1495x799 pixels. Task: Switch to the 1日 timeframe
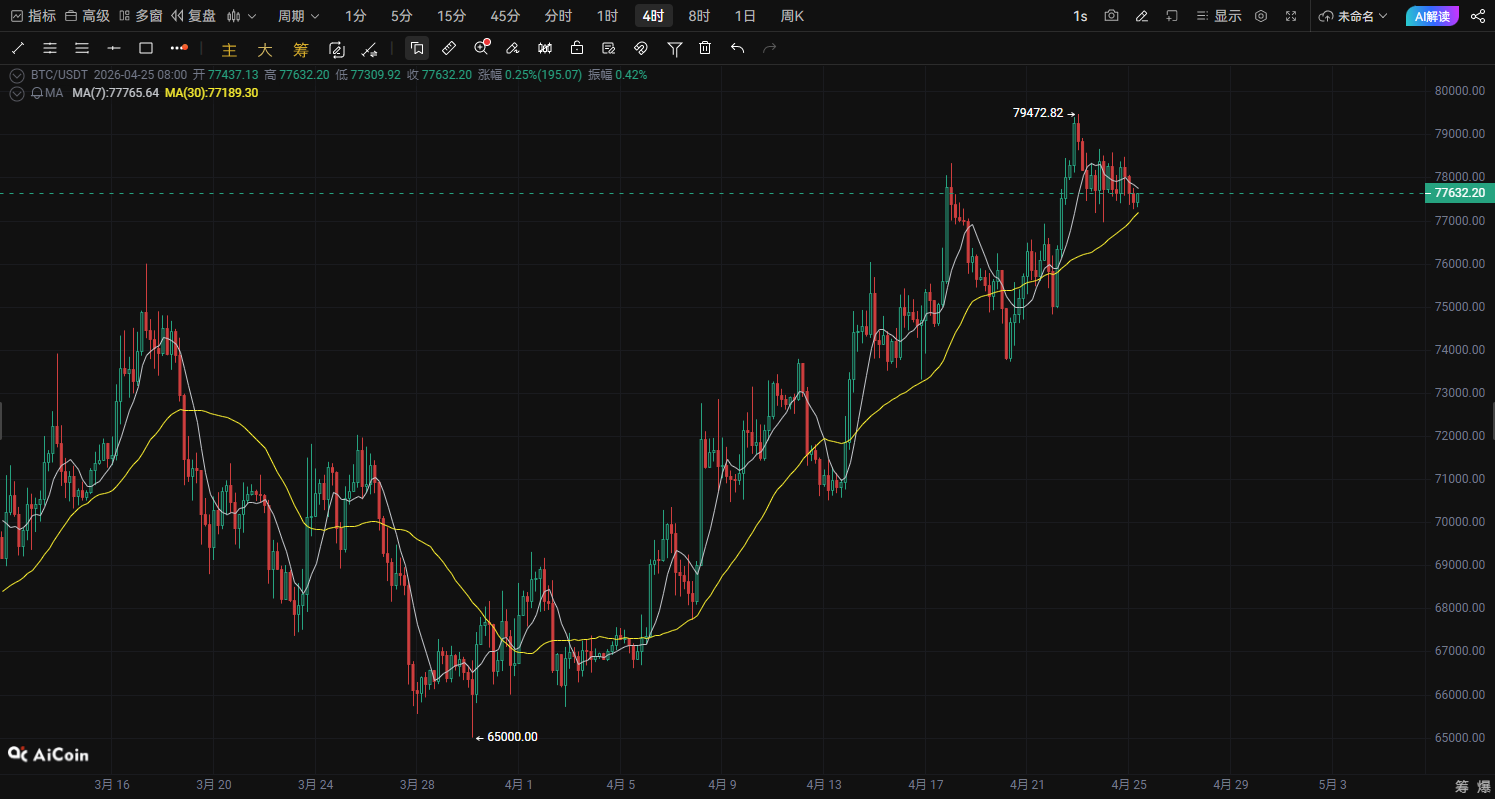(x=744, y=16)
